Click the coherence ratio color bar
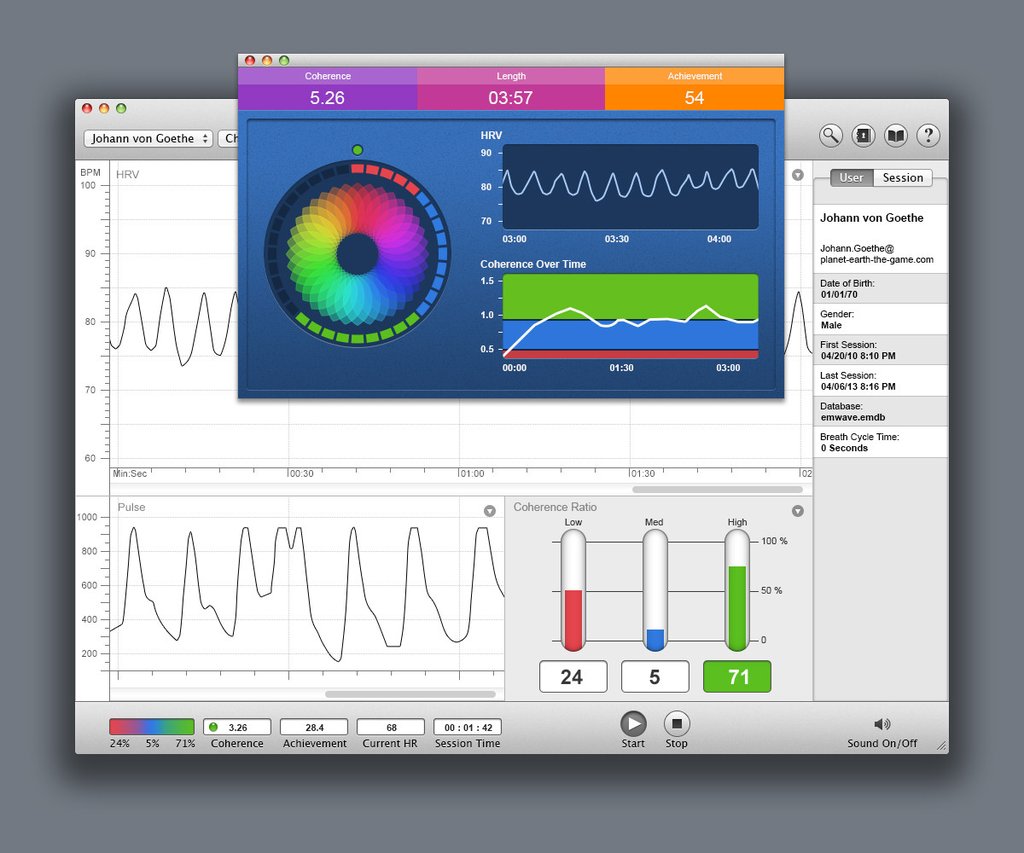 tap(152, 727)
